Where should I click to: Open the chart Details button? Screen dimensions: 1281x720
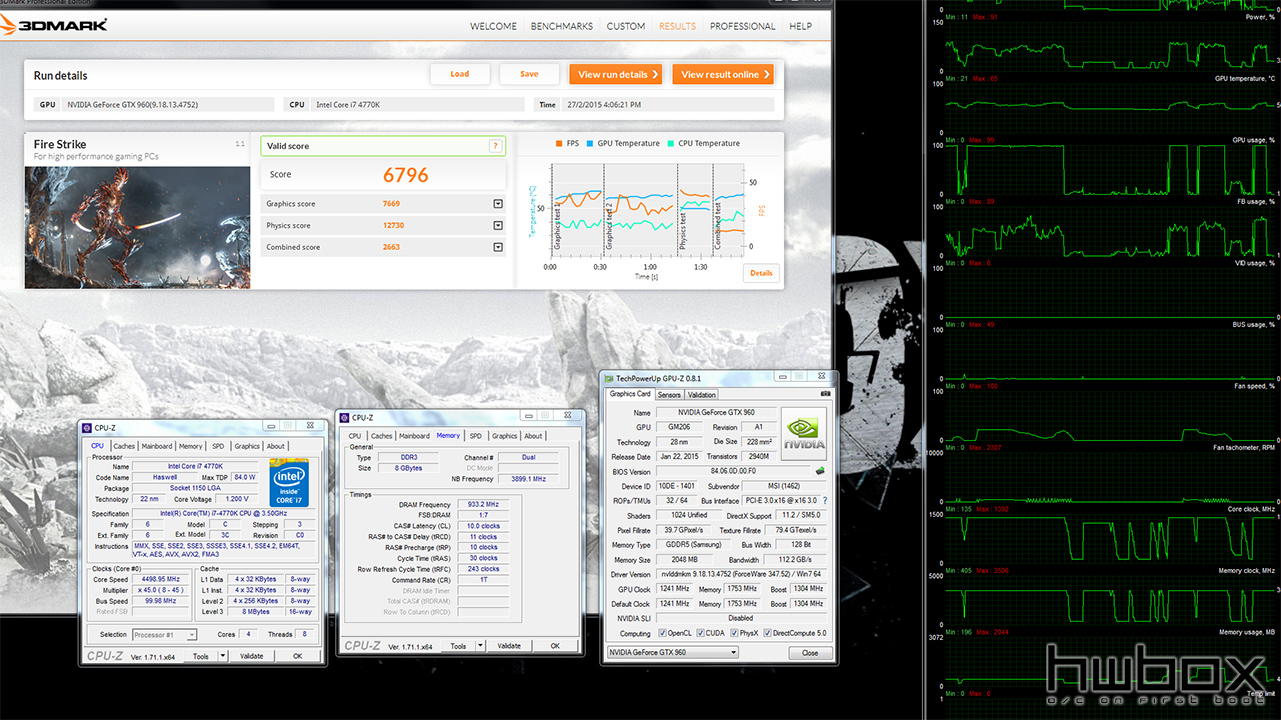click(761, 273)
